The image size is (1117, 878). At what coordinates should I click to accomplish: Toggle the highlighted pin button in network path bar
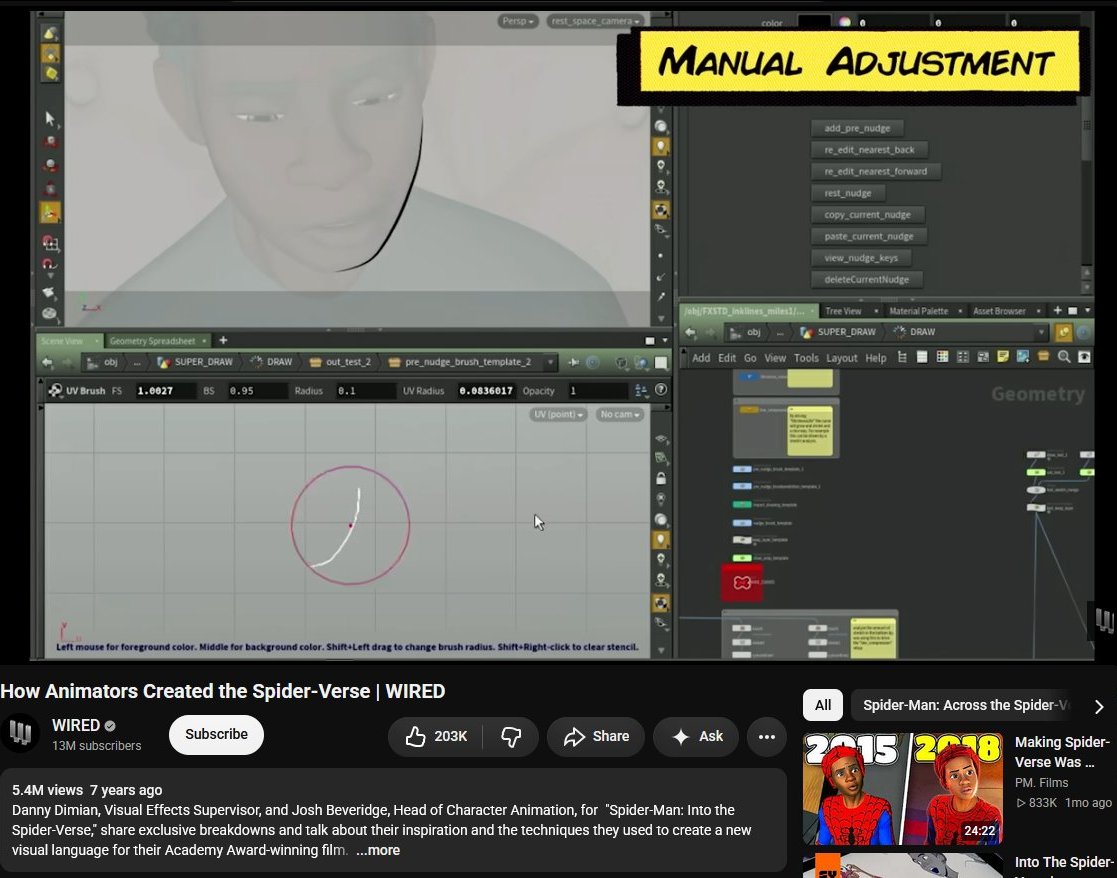click(1064, 332)
